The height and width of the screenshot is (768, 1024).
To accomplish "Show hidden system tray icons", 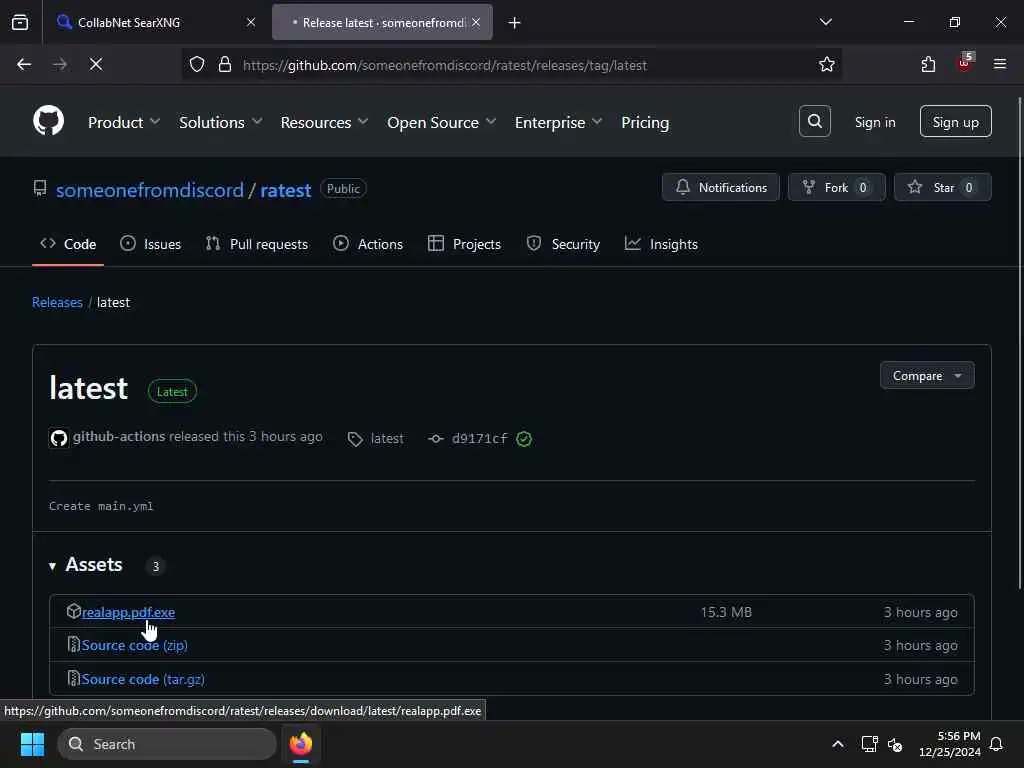I will (838, 744).
